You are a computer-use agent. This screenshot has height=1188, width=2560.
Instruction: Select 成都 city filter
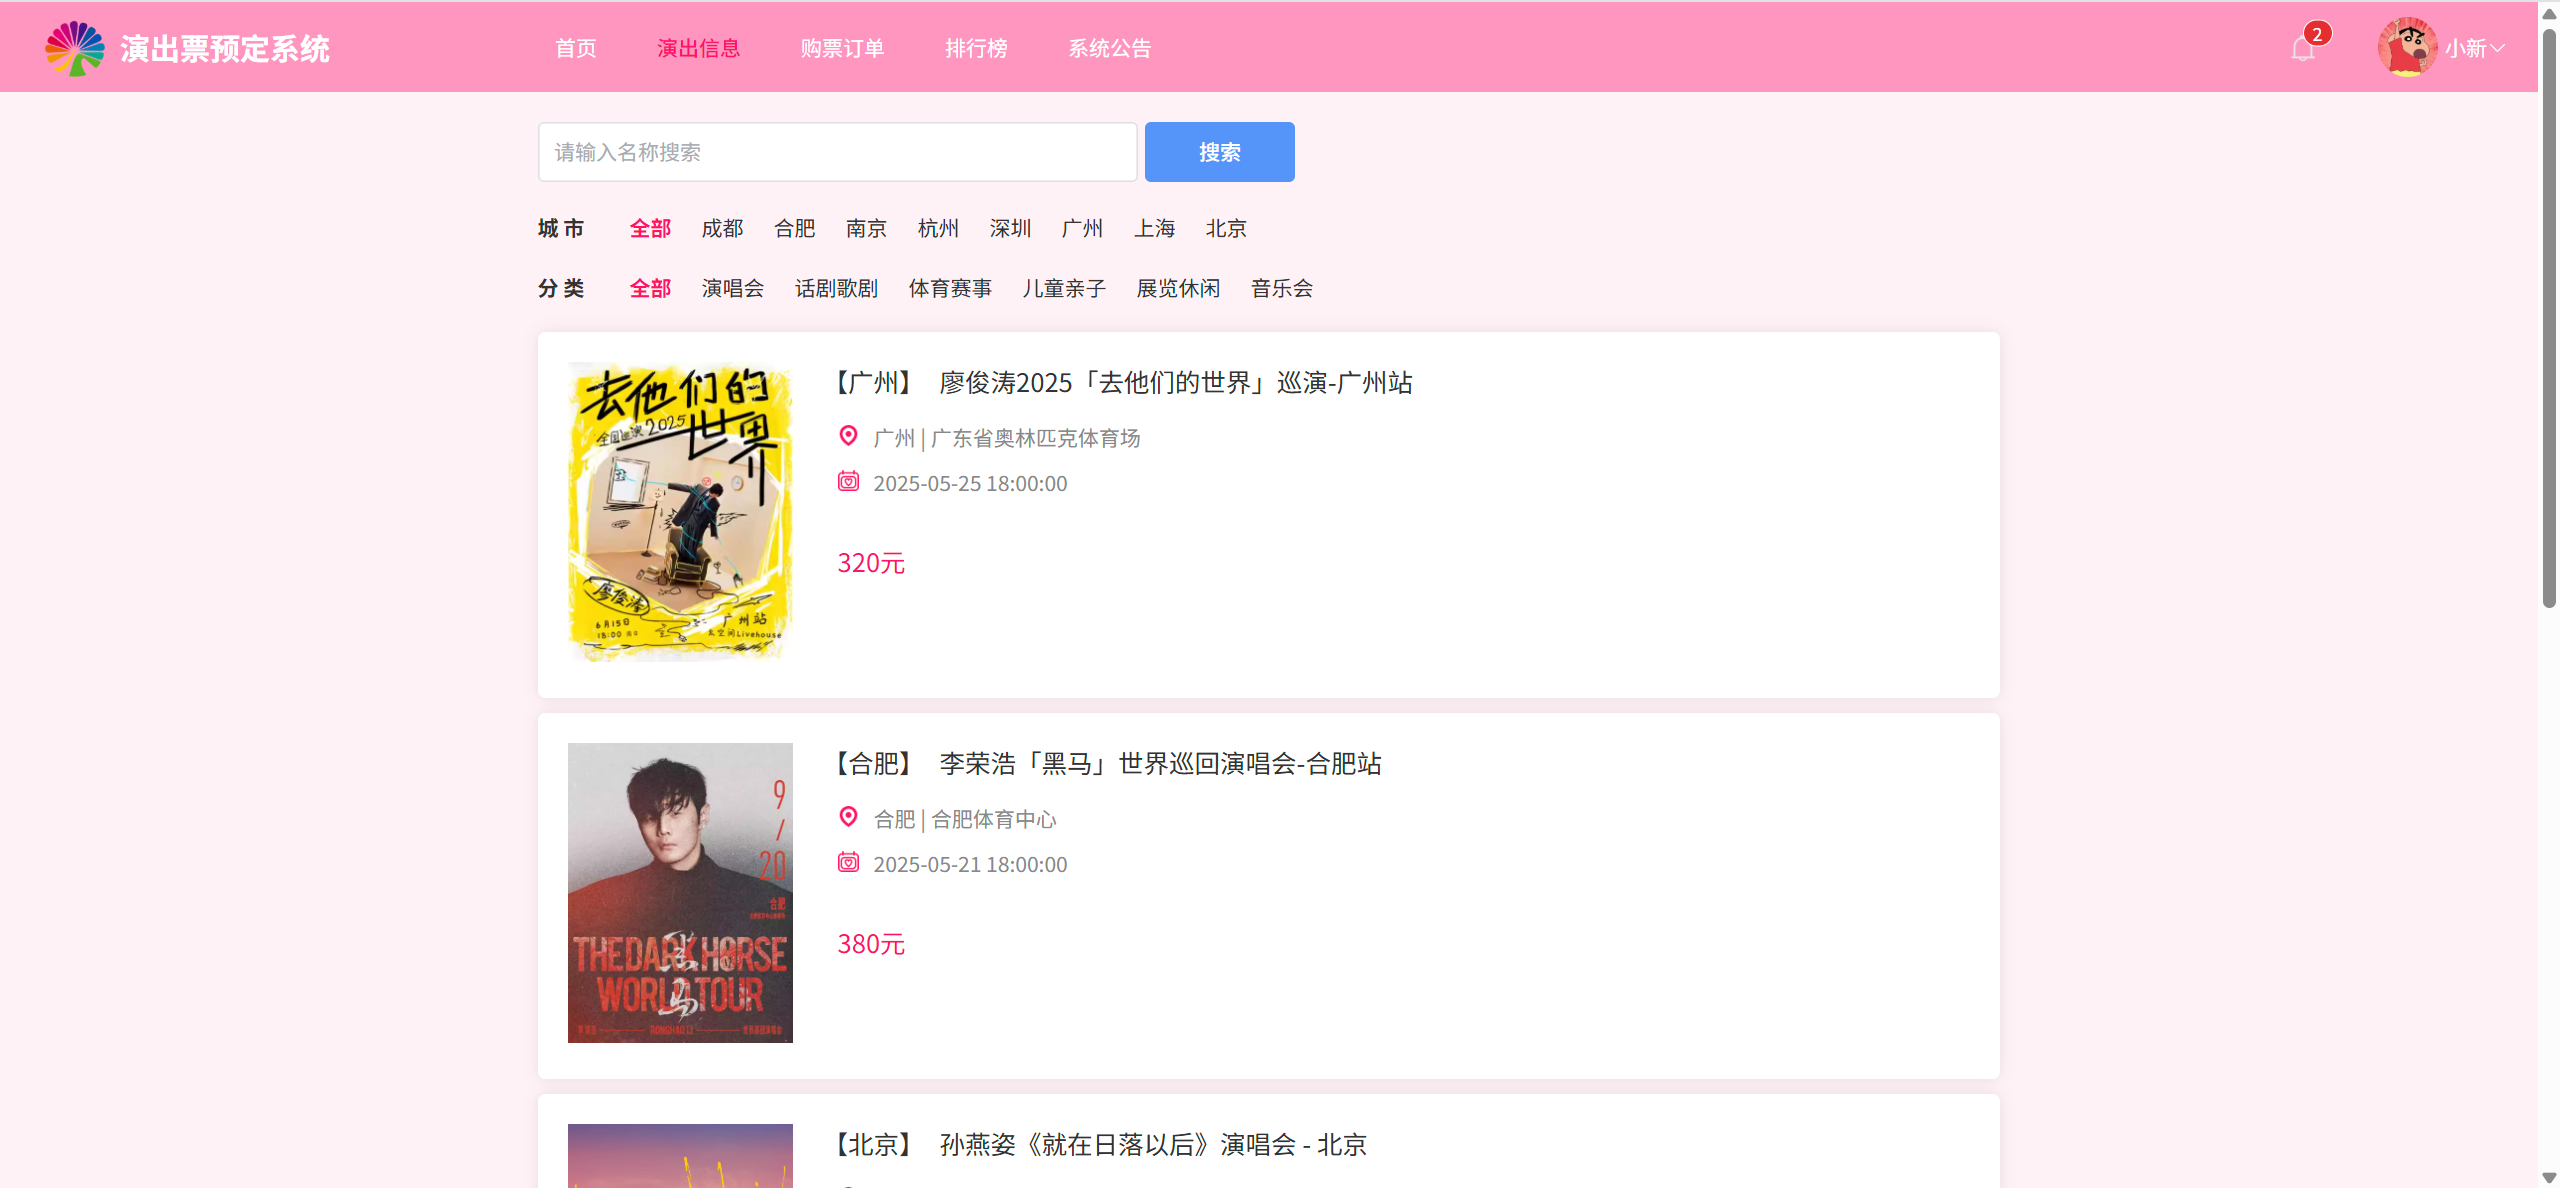pos(722,229)
